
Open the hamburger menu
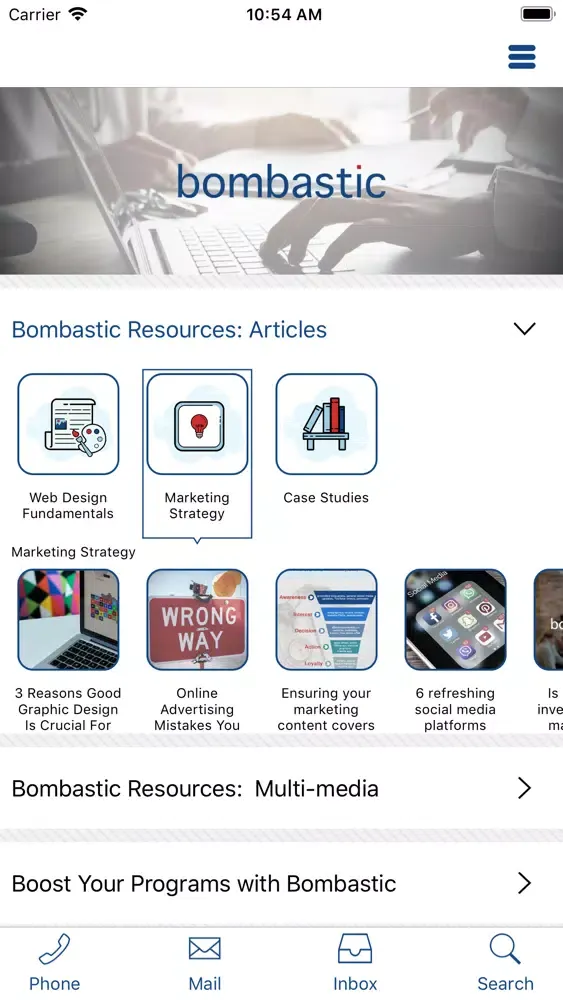[x=522, y=57]
